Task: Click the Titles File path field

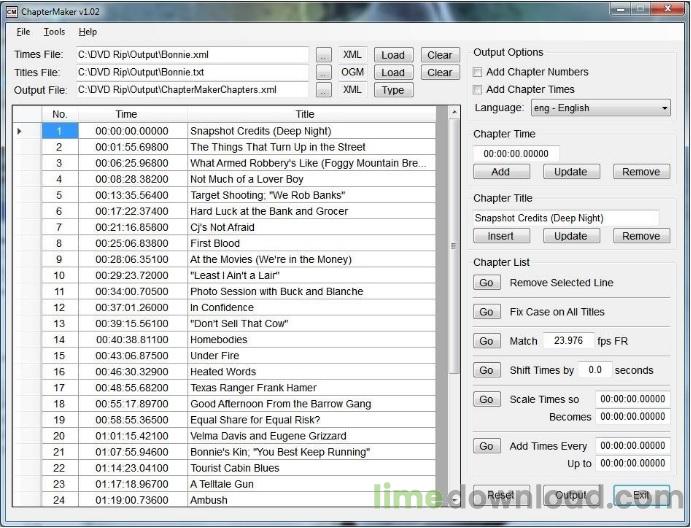Action: tap(192, 72)
